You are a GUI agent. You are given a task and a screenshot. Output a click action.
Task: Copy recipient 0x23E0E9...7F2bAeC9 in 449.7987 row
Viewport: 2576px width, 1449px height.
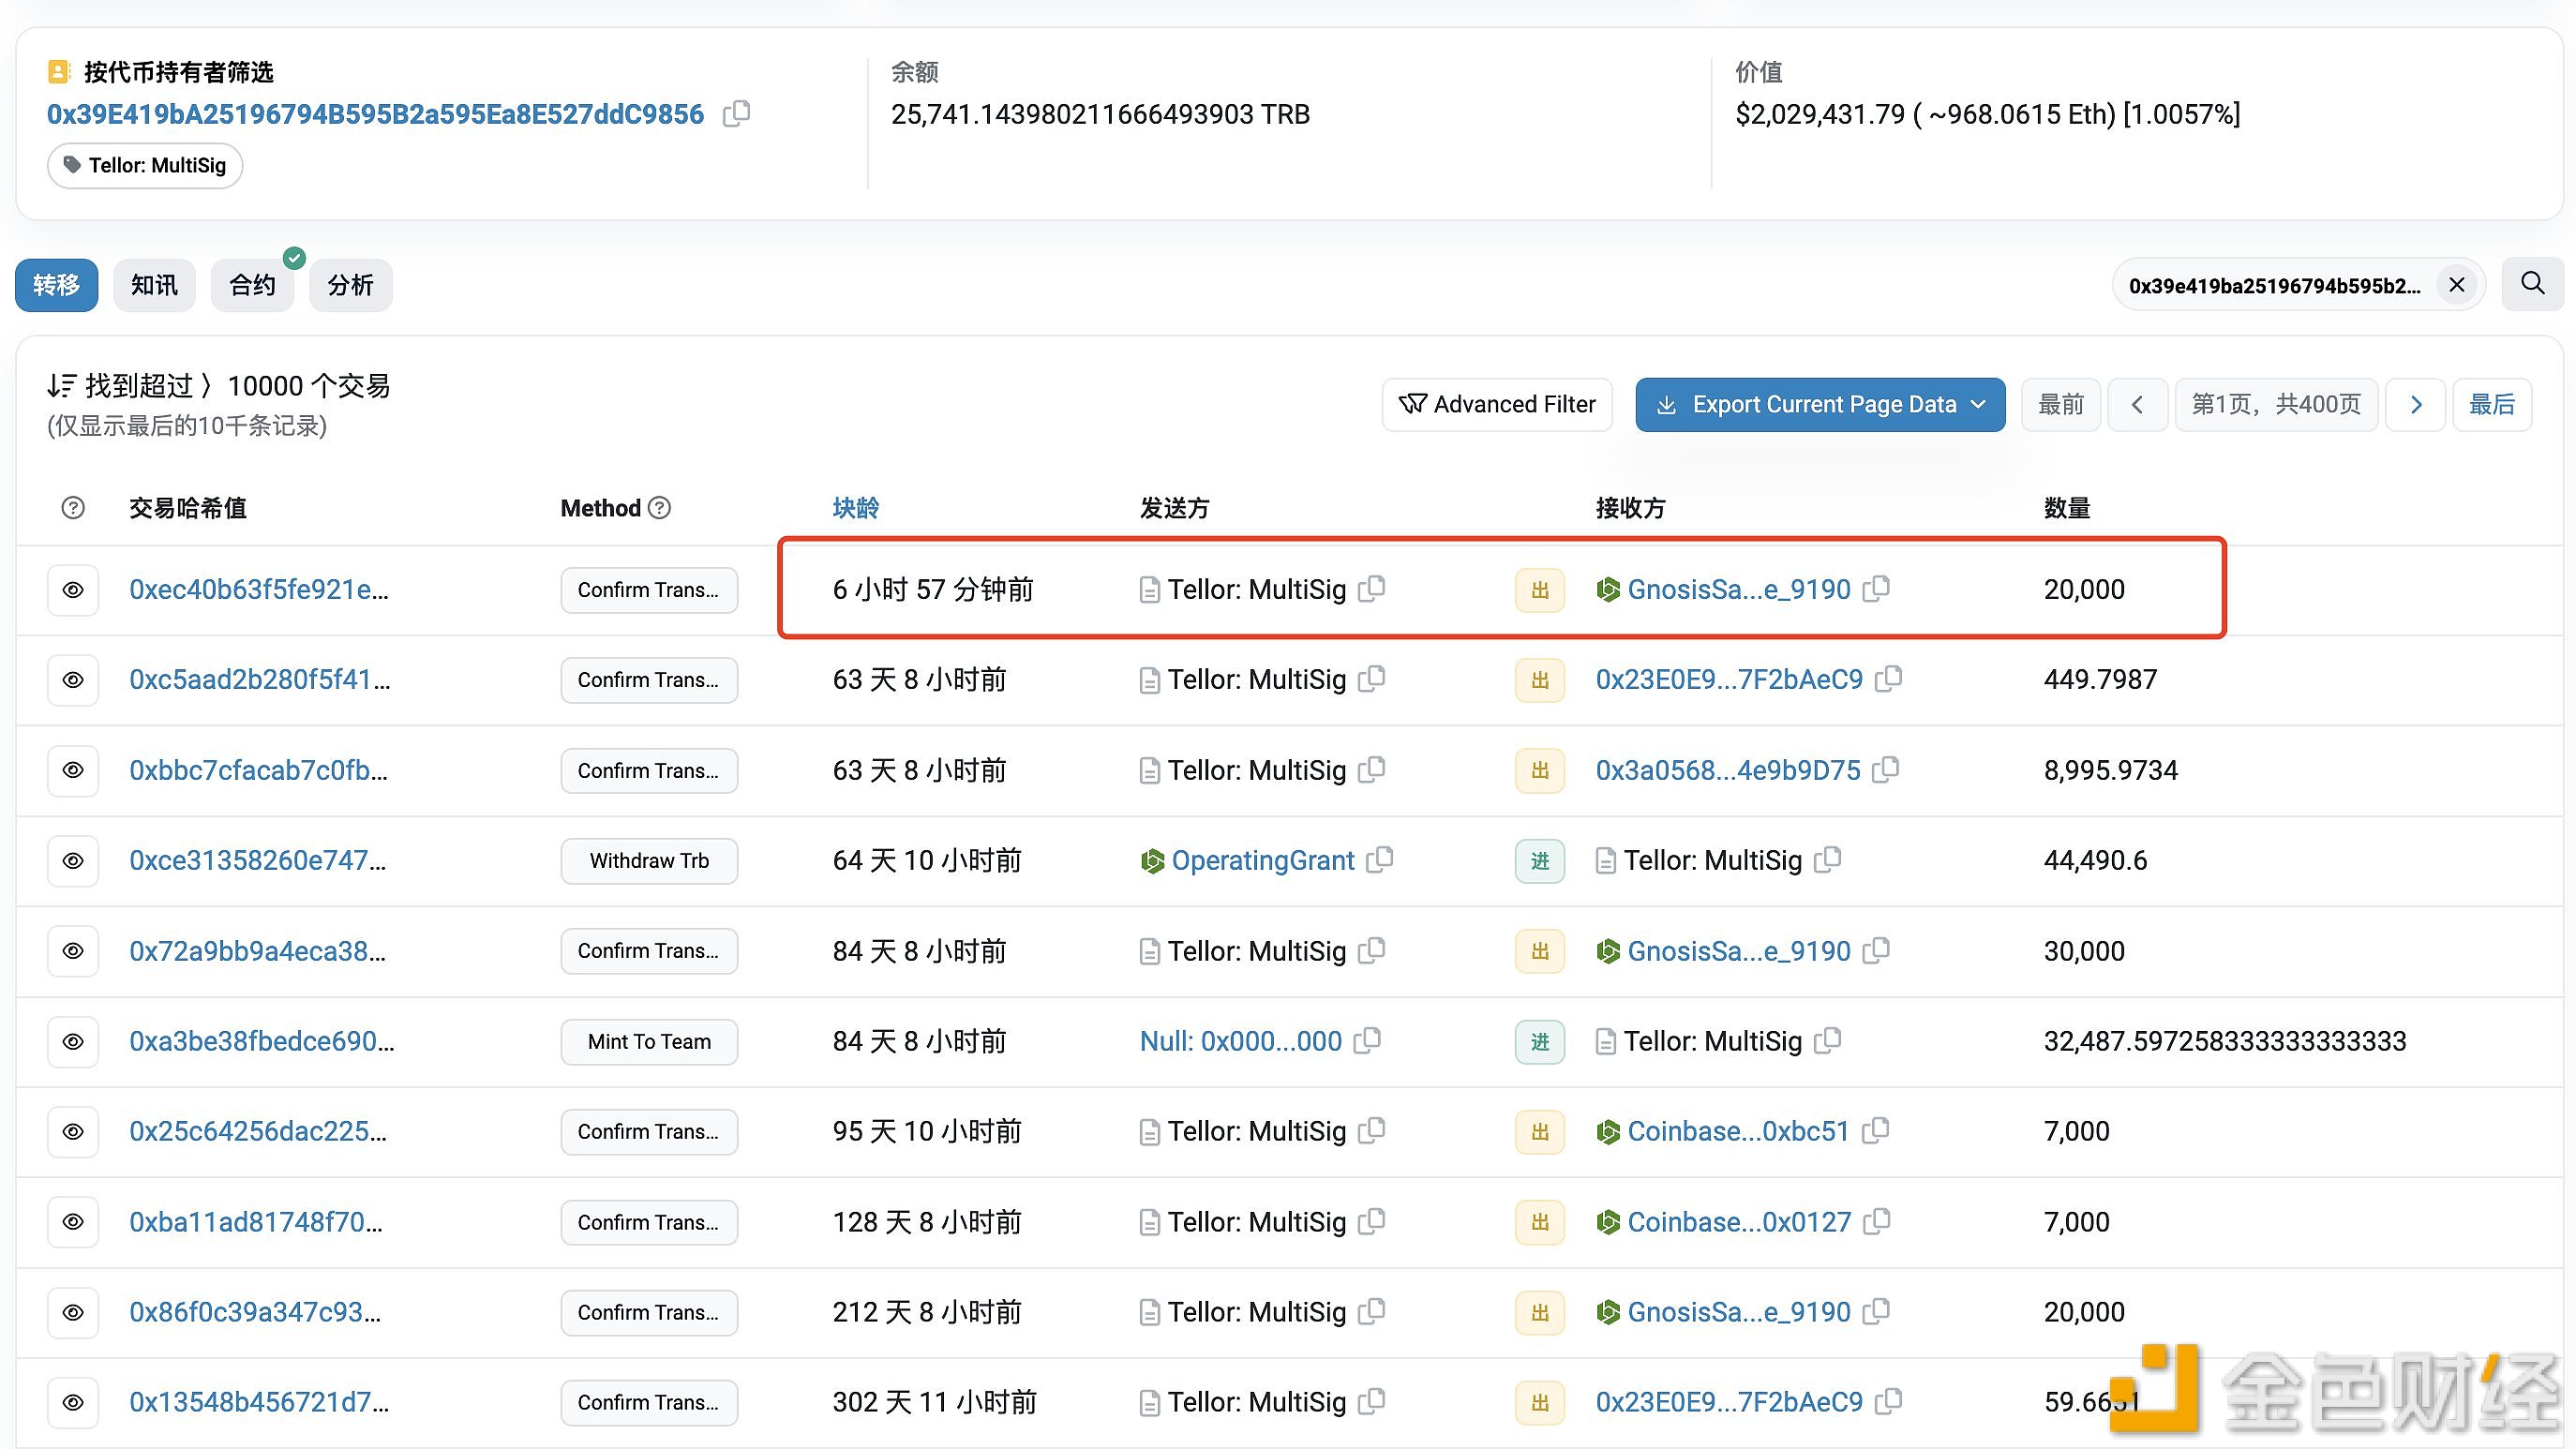pos(1888,679)
